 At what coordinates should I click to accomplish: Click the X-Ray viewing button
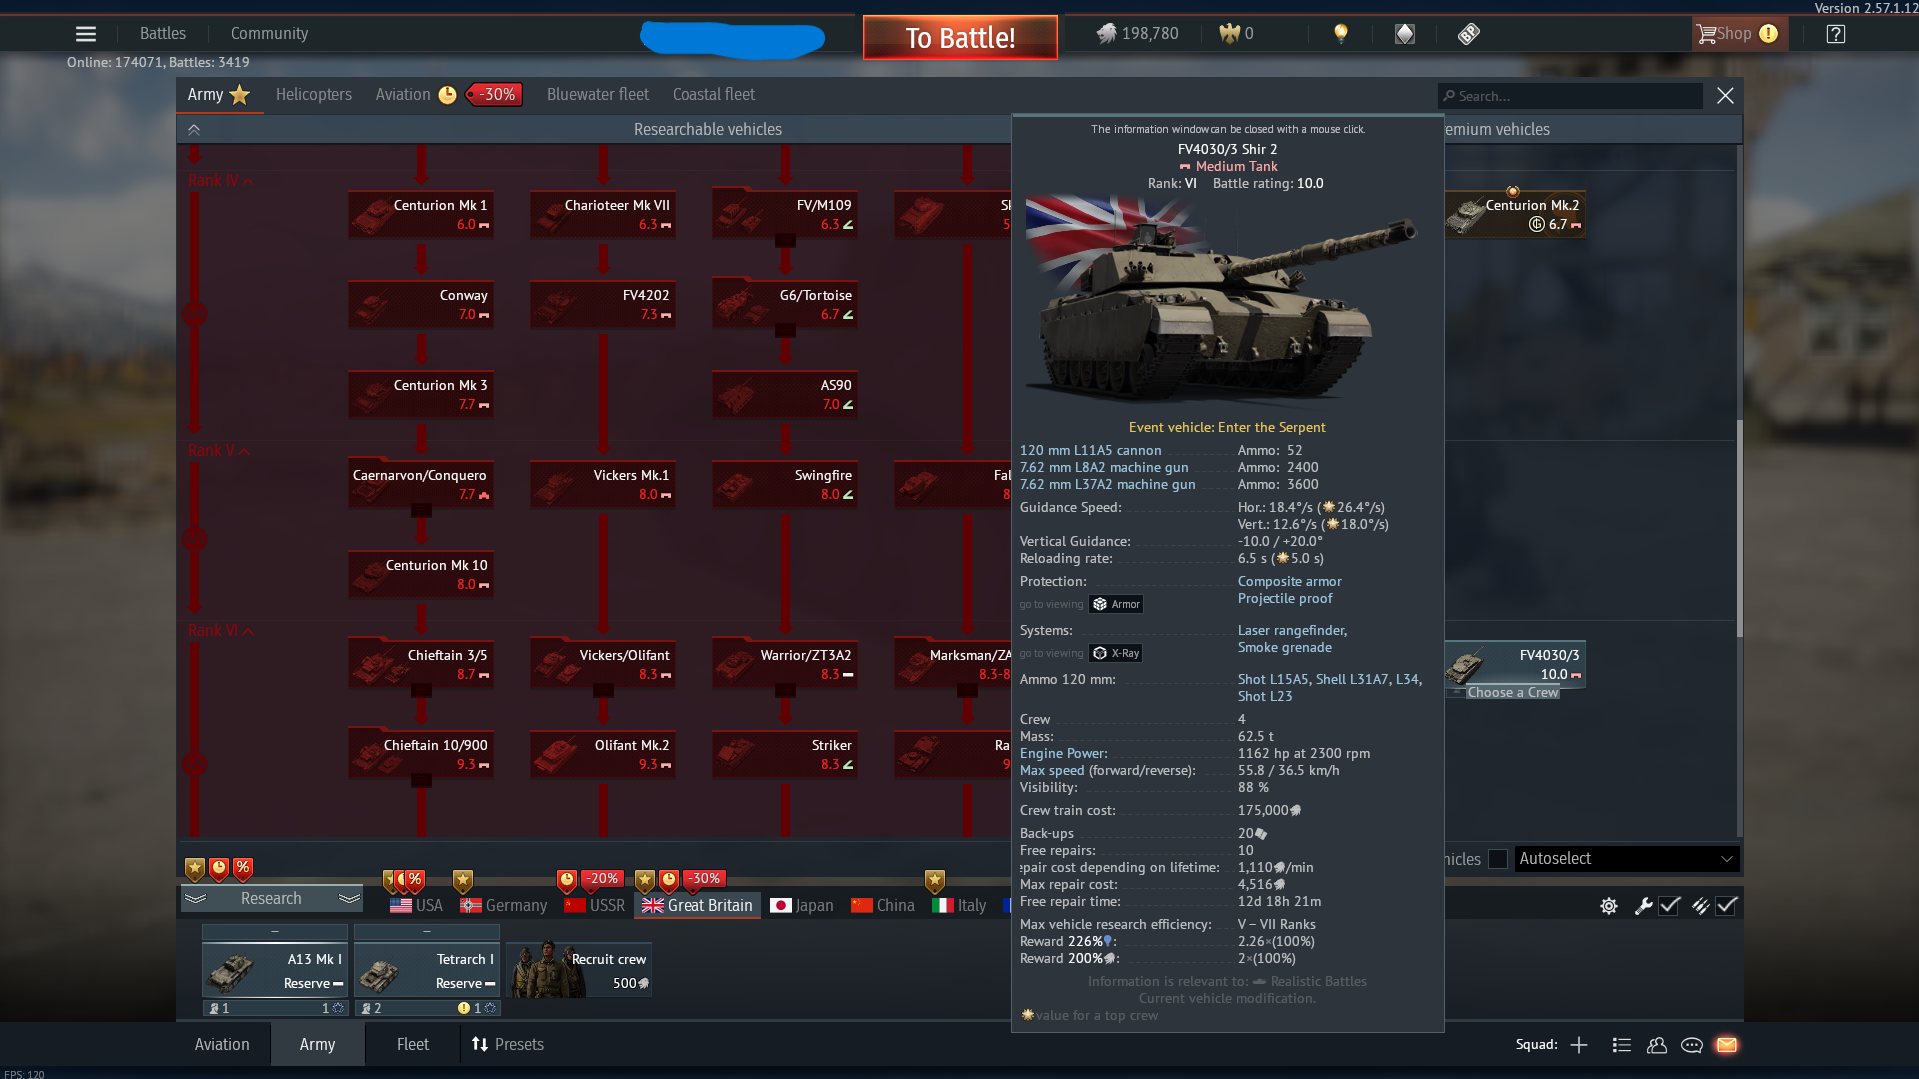point(1116,654)
